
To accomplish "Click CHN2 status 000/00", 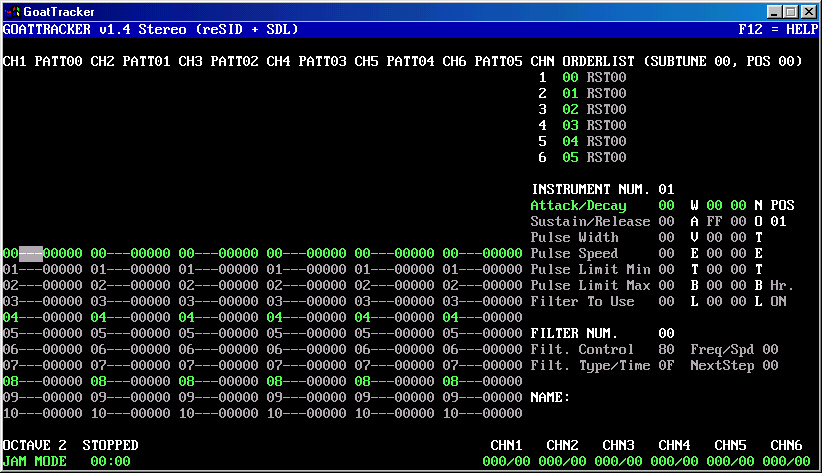I will [563, 461].
